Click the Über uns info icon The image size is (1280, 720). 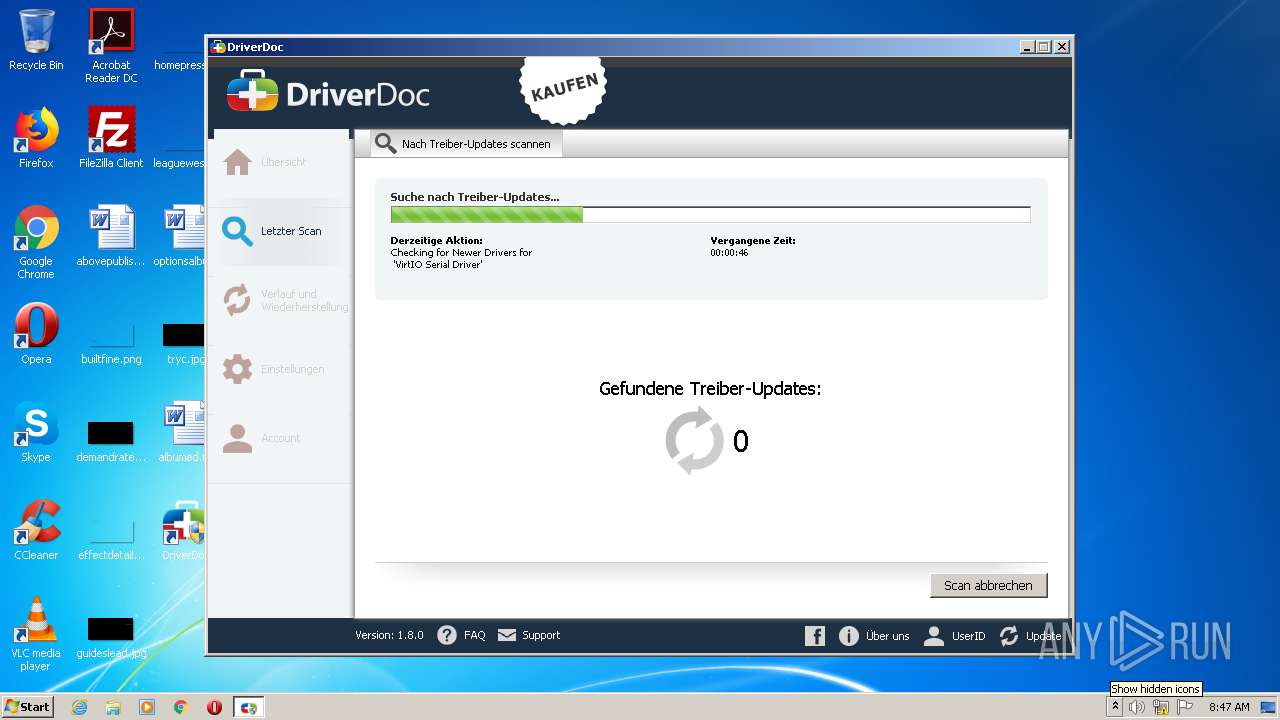tap(849, 636)
